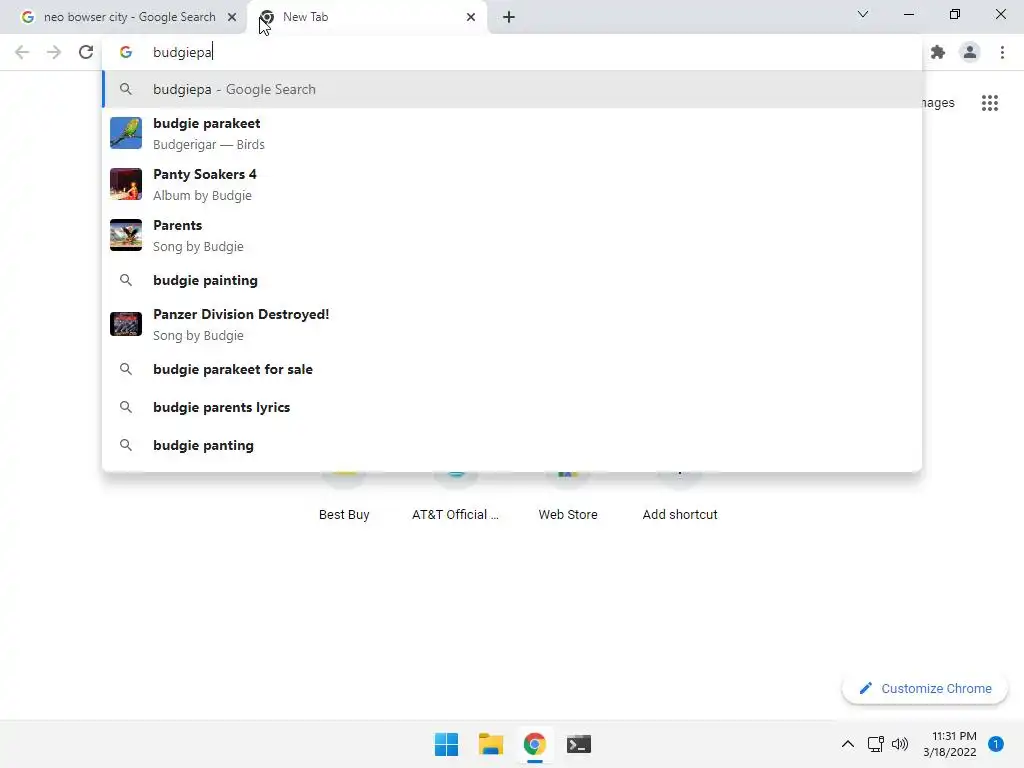The width and height of the screenshot is (1024, 768).
Task: Click the Parents song cover thumbnail
Action: [126, 235]
